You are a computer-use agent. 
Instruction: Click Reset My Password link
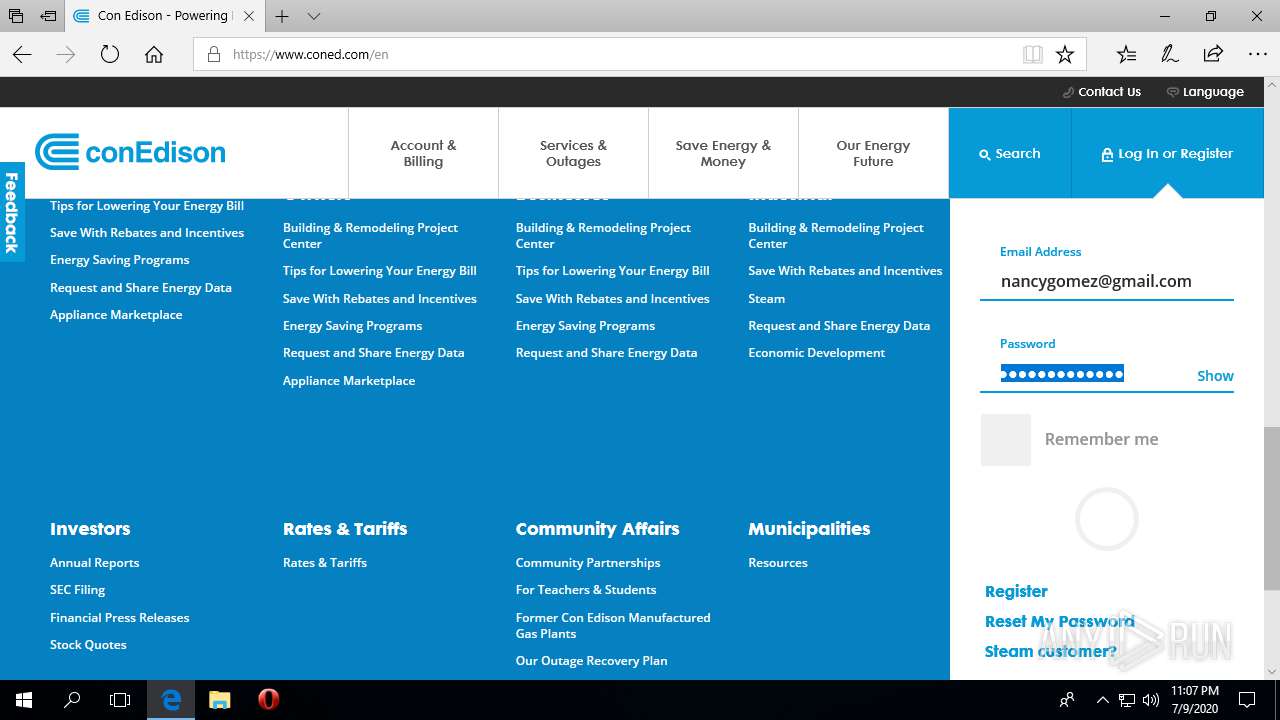point(1060,621)
